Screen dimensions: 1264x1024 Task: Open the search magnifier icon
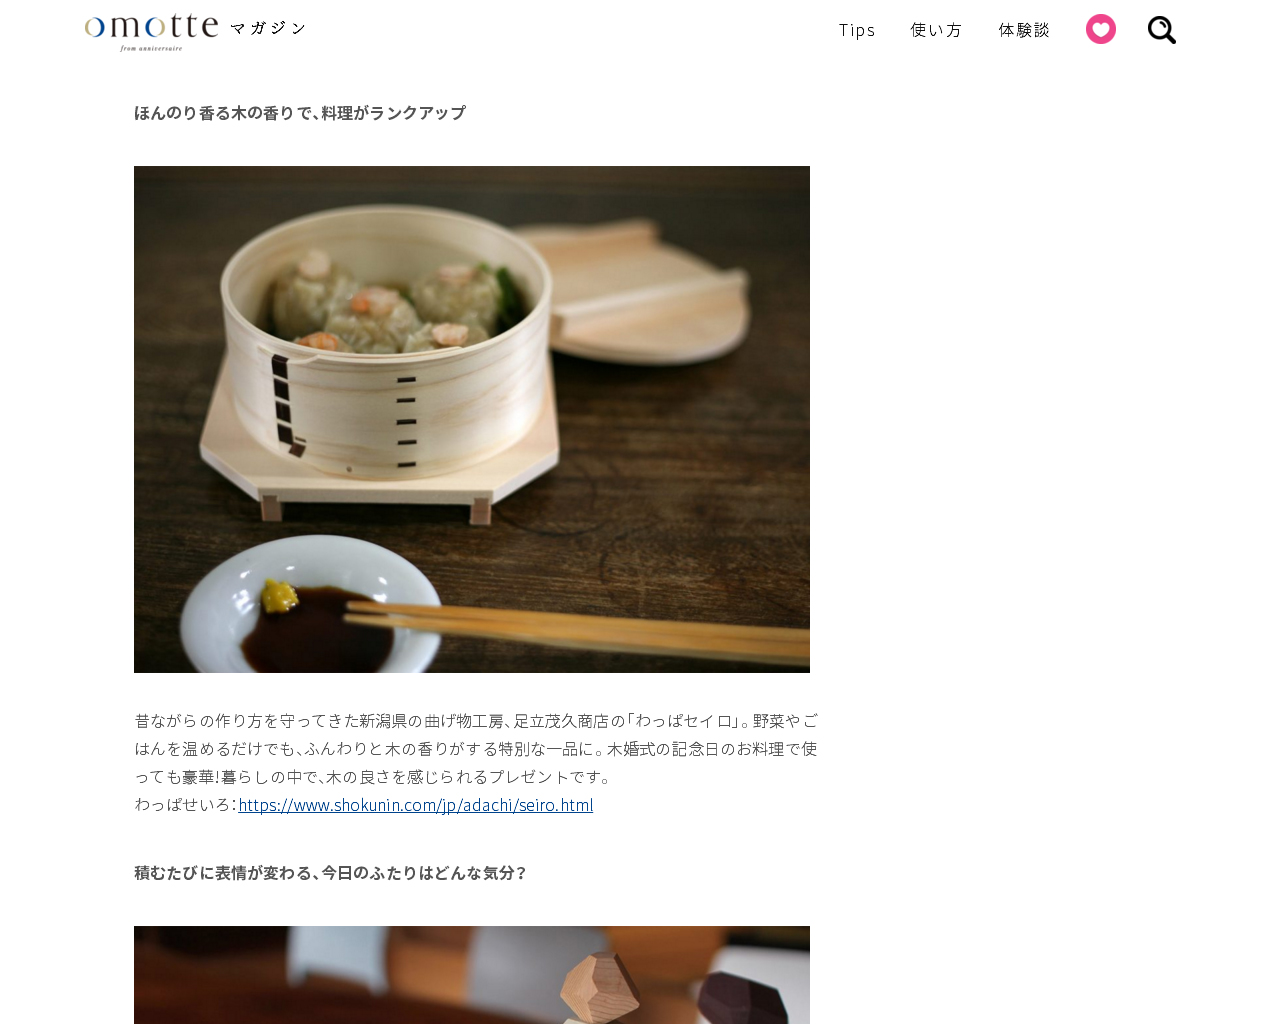(x=1161, y=30)
